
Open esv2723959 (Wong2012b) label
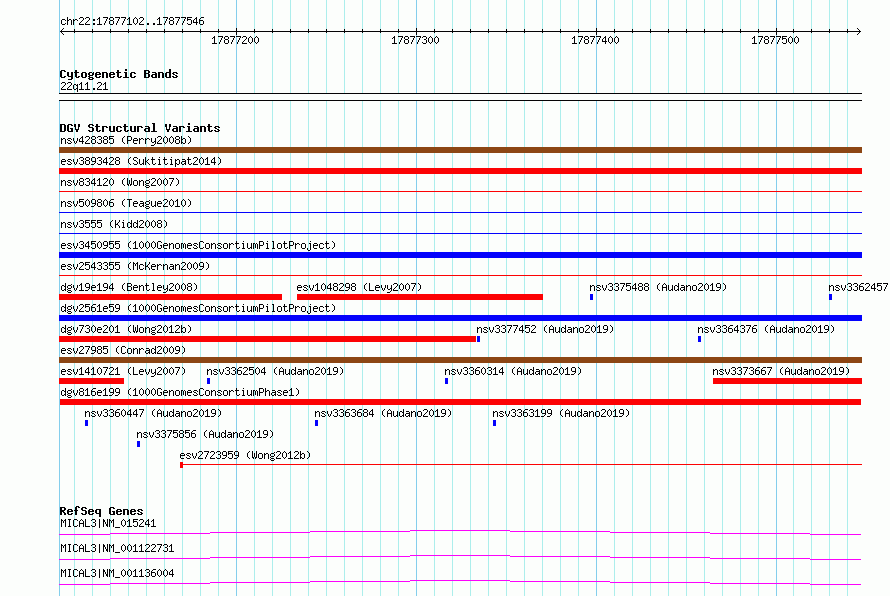[245, 455]
